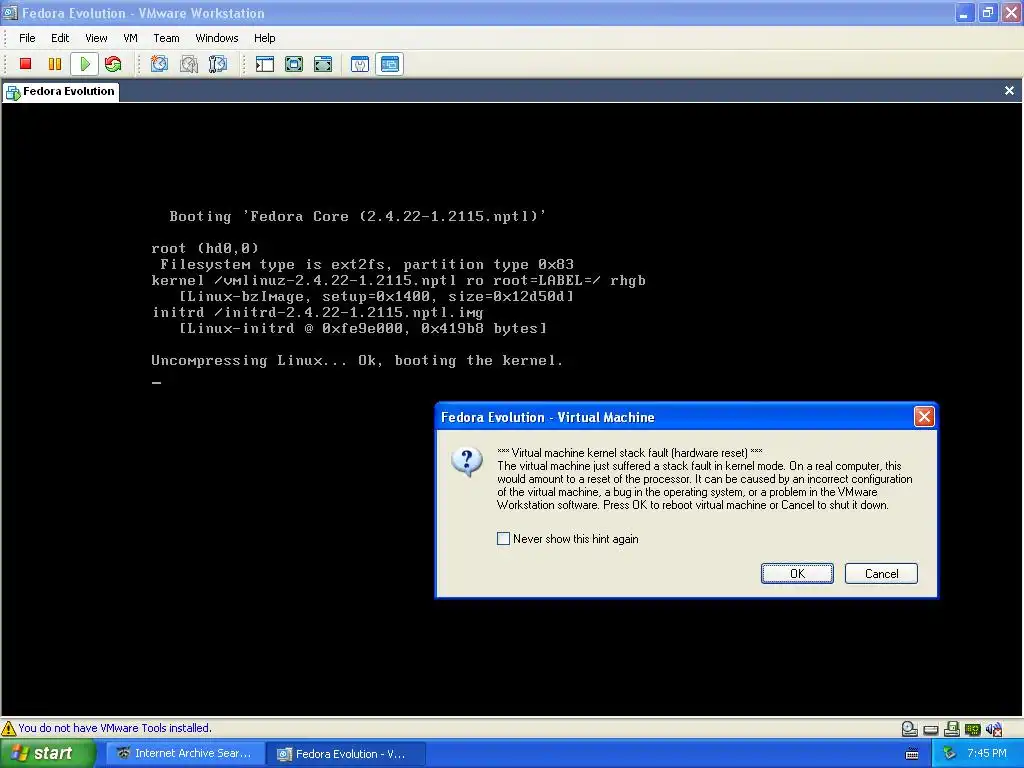Click the green Power On play icon
1024x768 pixels.
point(85,64)
